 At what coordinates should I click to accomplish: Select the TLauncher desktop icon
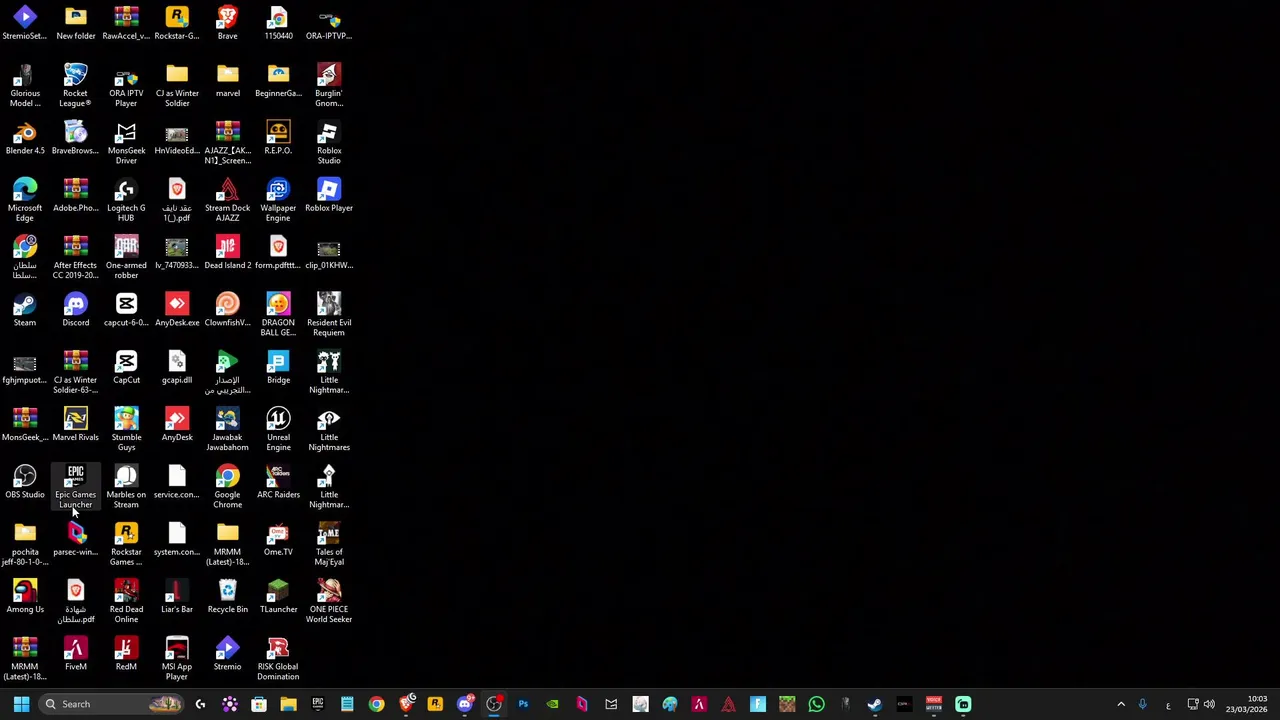coord(278,597)
